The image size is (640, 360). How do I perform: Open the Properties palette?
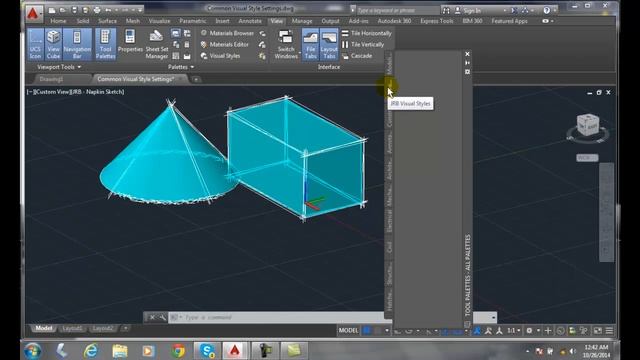130,42
